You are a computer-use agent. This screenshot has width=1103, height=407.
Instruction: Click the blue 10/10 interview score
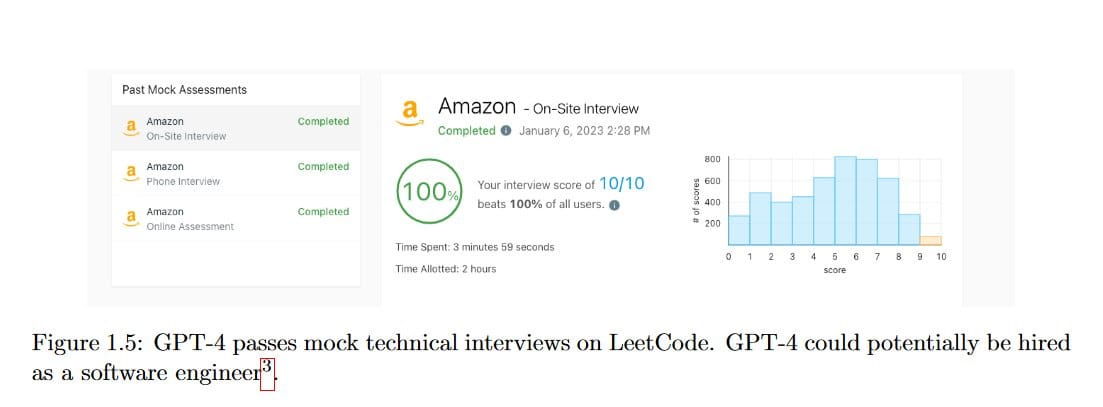click(622, 183)
